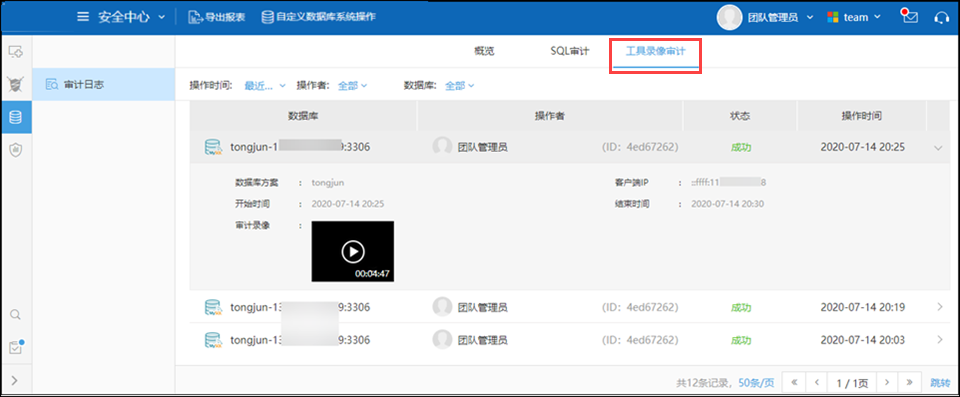Select the shield icon in left sidebar
The image size is (960, 397).
point(16,149)
